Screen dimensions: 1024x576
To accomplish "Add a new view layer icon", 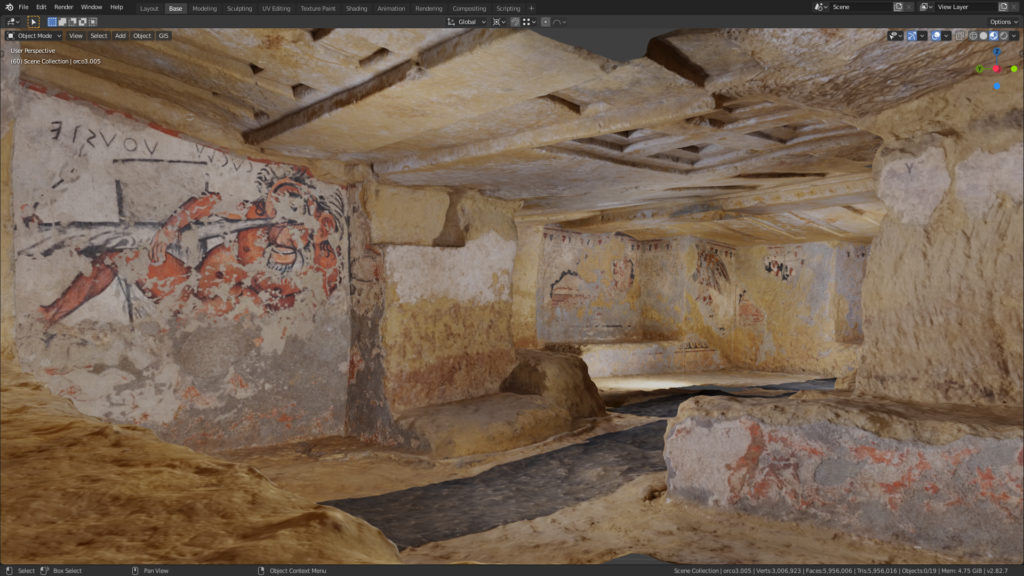I will [x=1003, y=7].
